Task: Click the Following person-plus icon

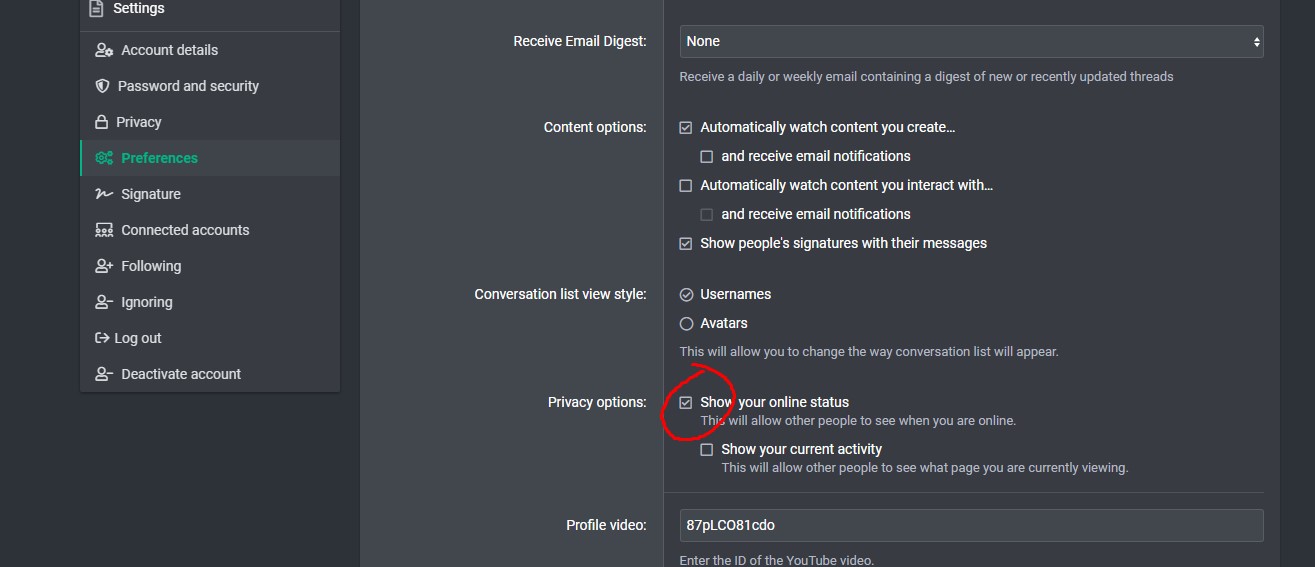Action: pyautogui.click(x=103, y=266)
